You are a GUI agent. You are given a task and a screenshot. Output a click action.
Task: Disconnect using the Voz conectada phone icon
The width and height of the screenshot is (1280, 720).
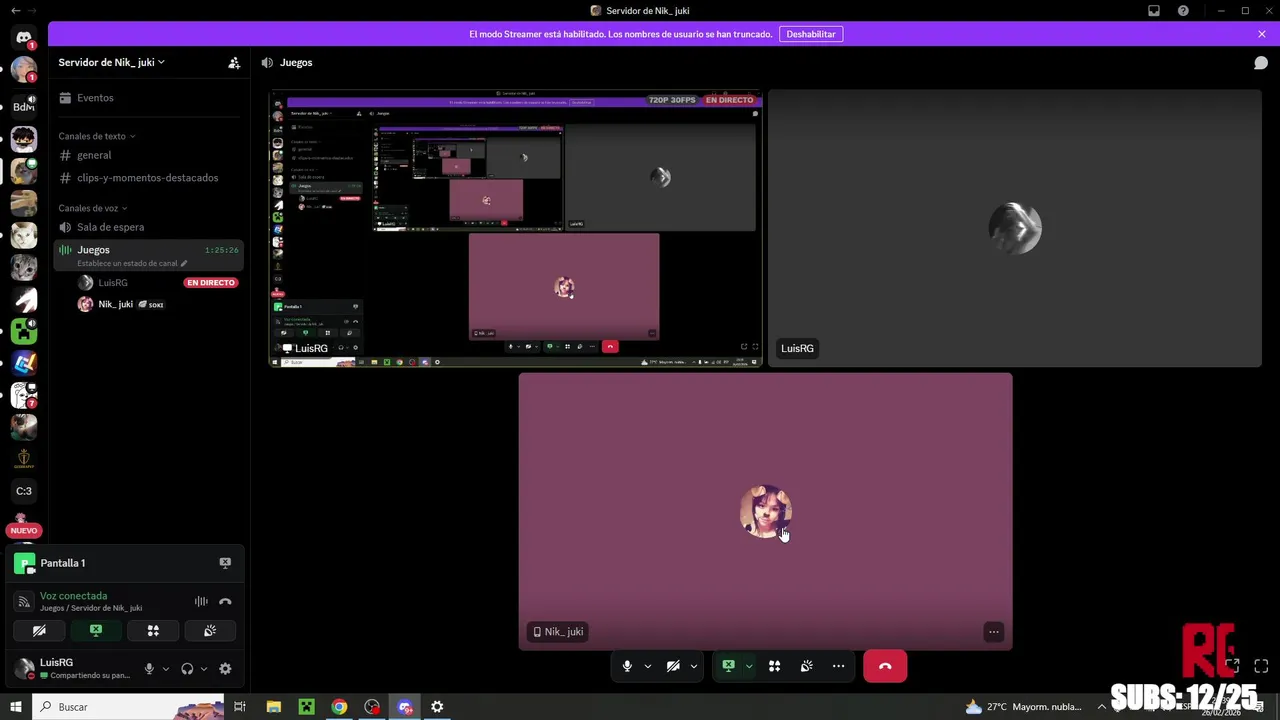pyautogui.click(x=225, y=601)
